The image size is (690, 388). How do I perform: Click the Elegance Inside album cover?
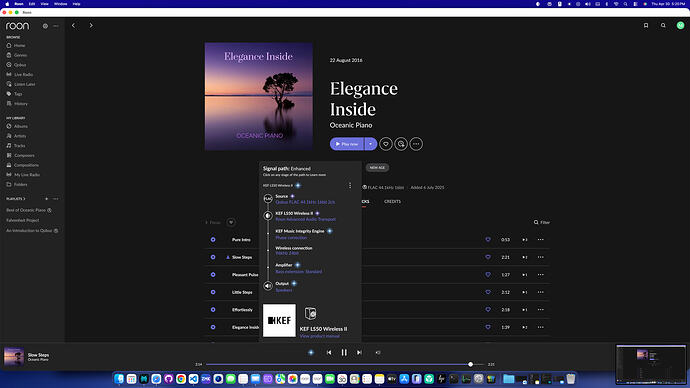point(259,96)
